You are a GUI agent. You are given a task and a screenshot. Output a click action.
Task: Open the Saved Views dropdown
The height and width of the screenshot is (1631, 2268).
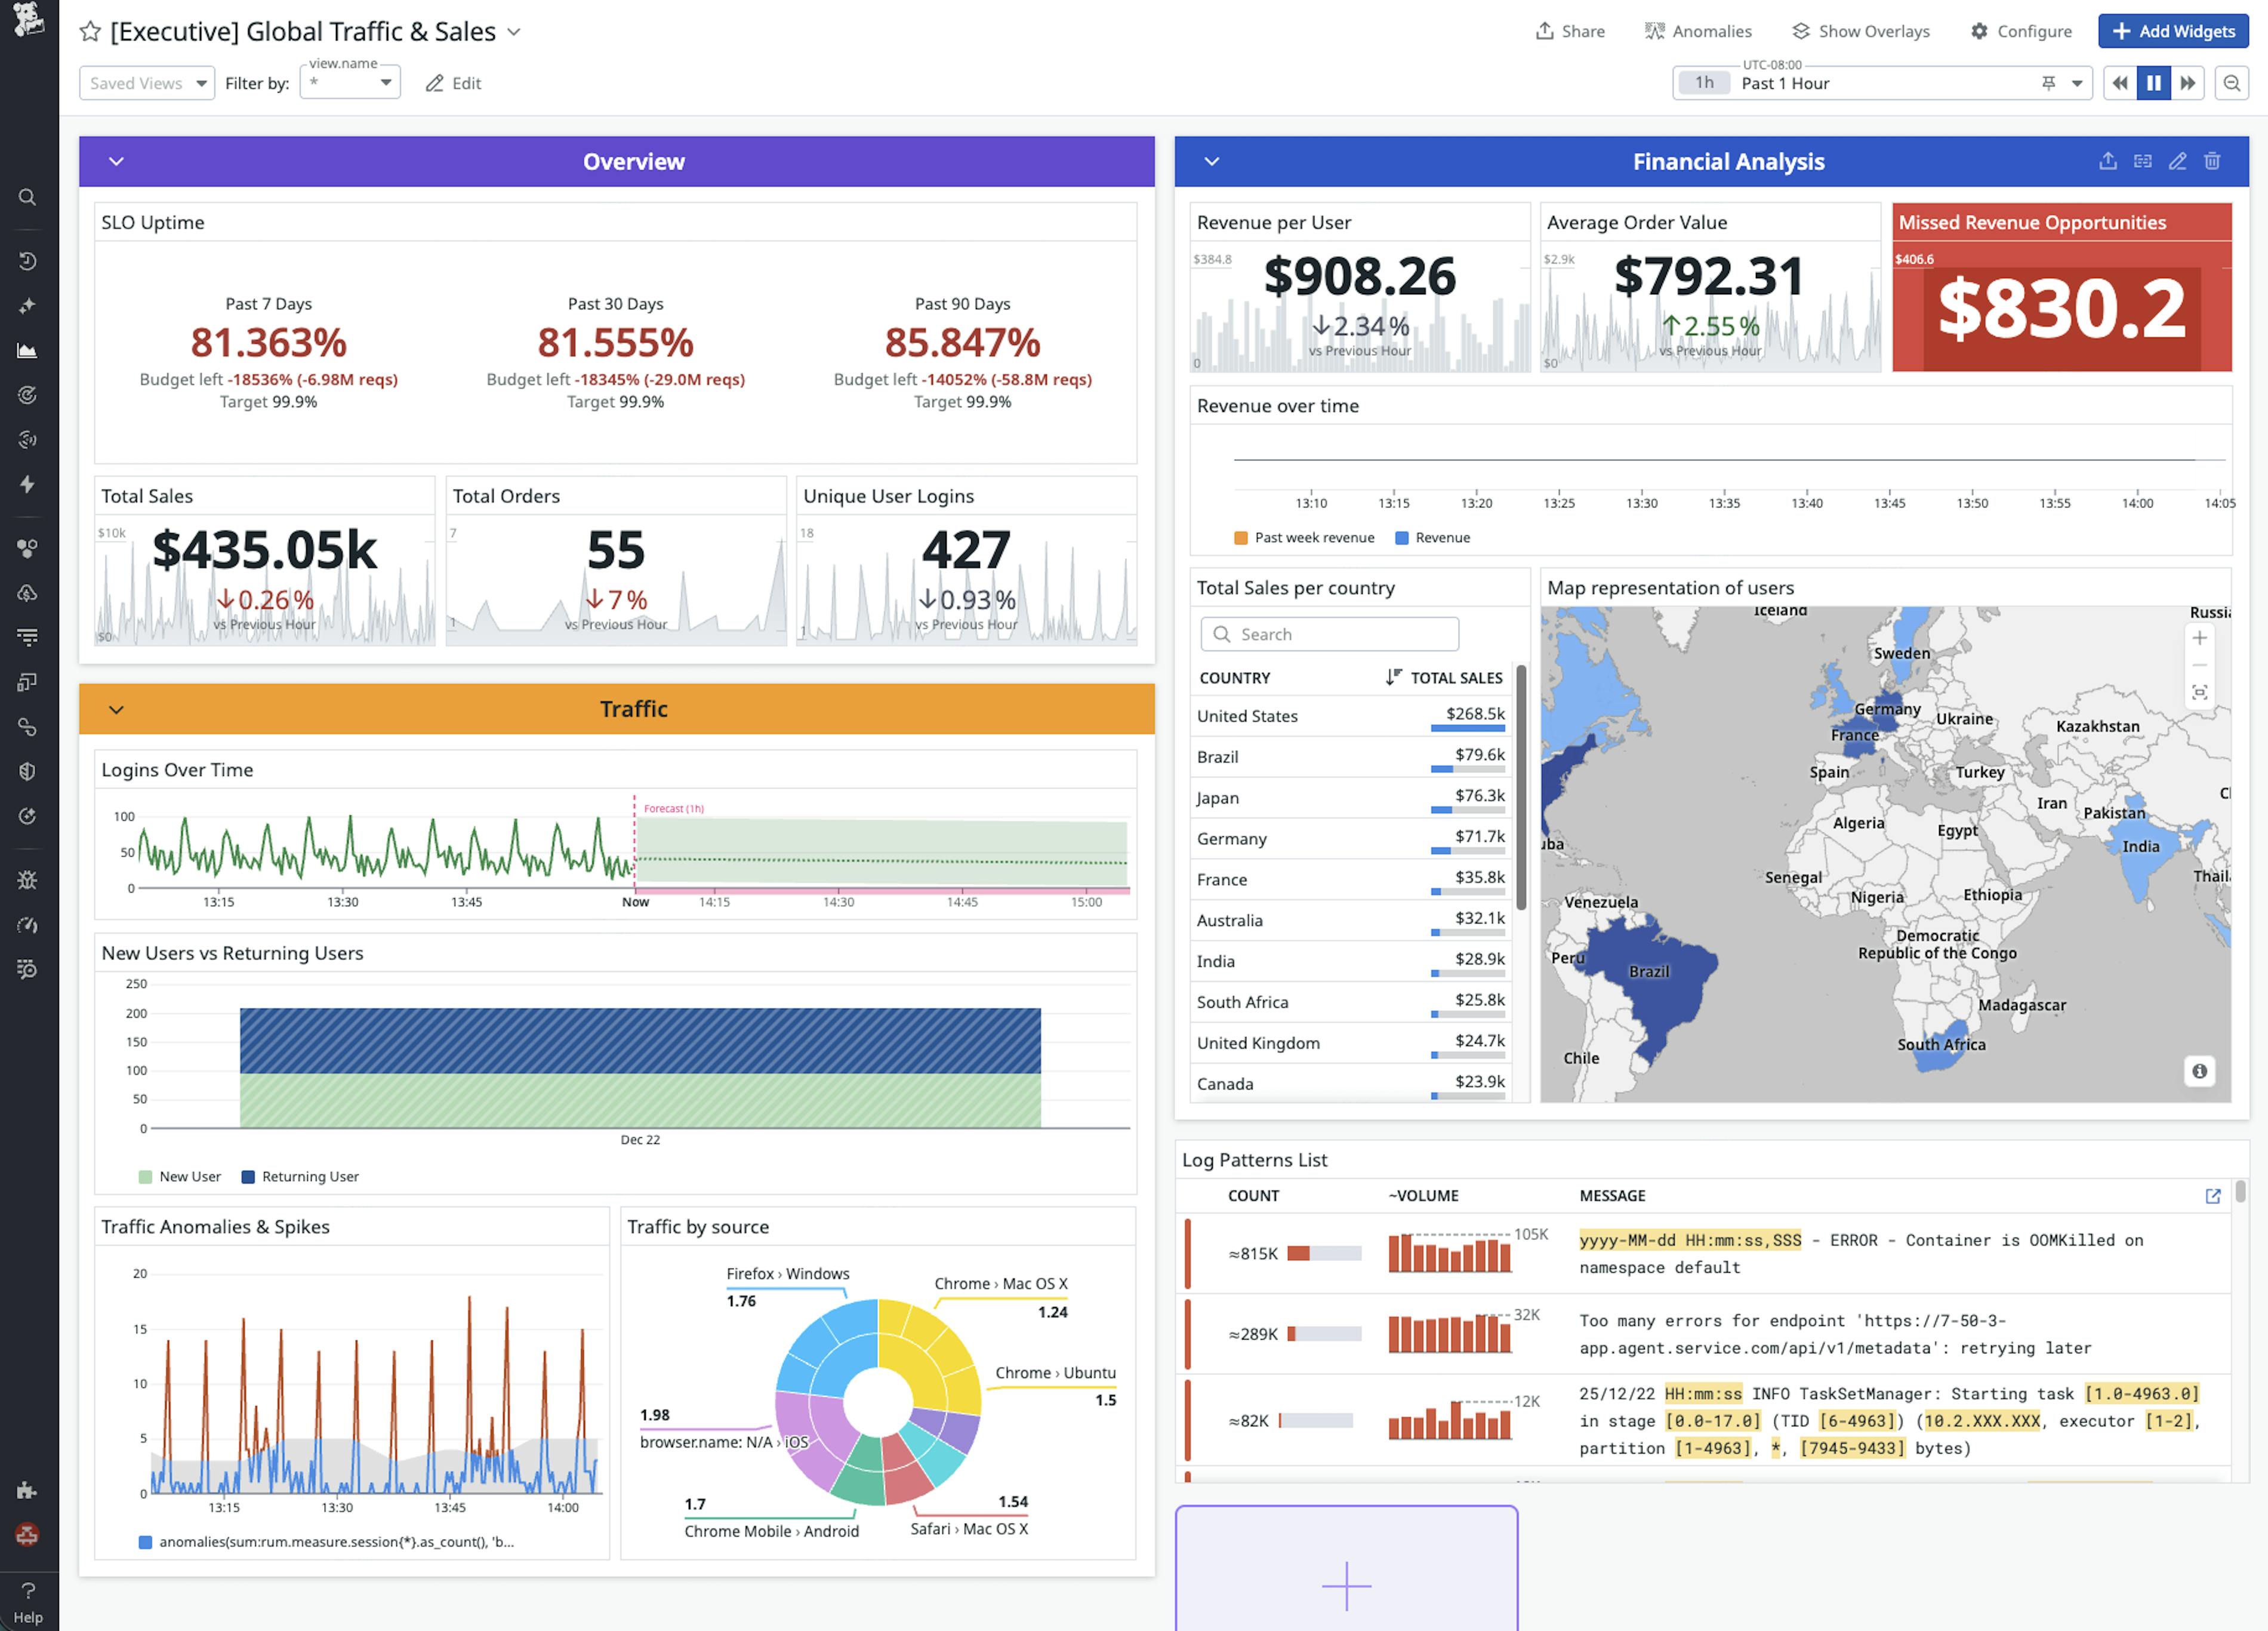click(x=146, y=83)
